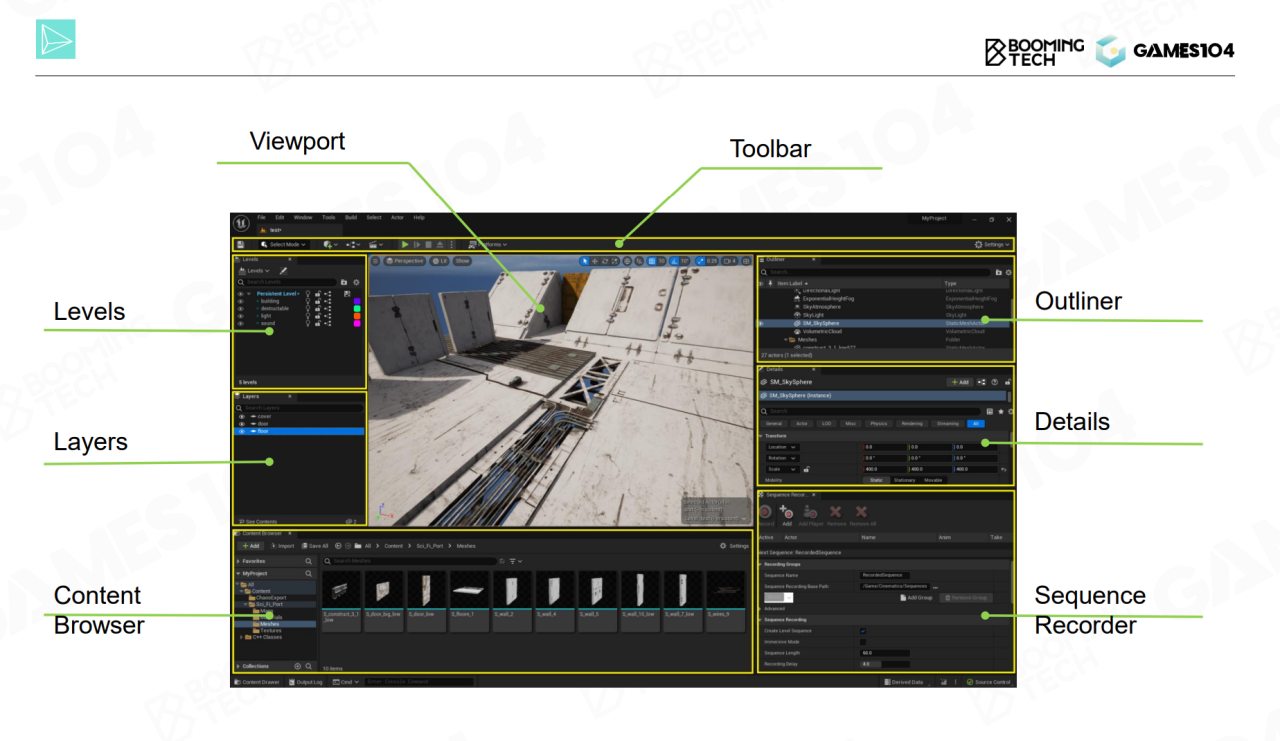The image size is (1280, 741).
Task: Open the Levels panel settings gear
Action: (x=356, y=282)
